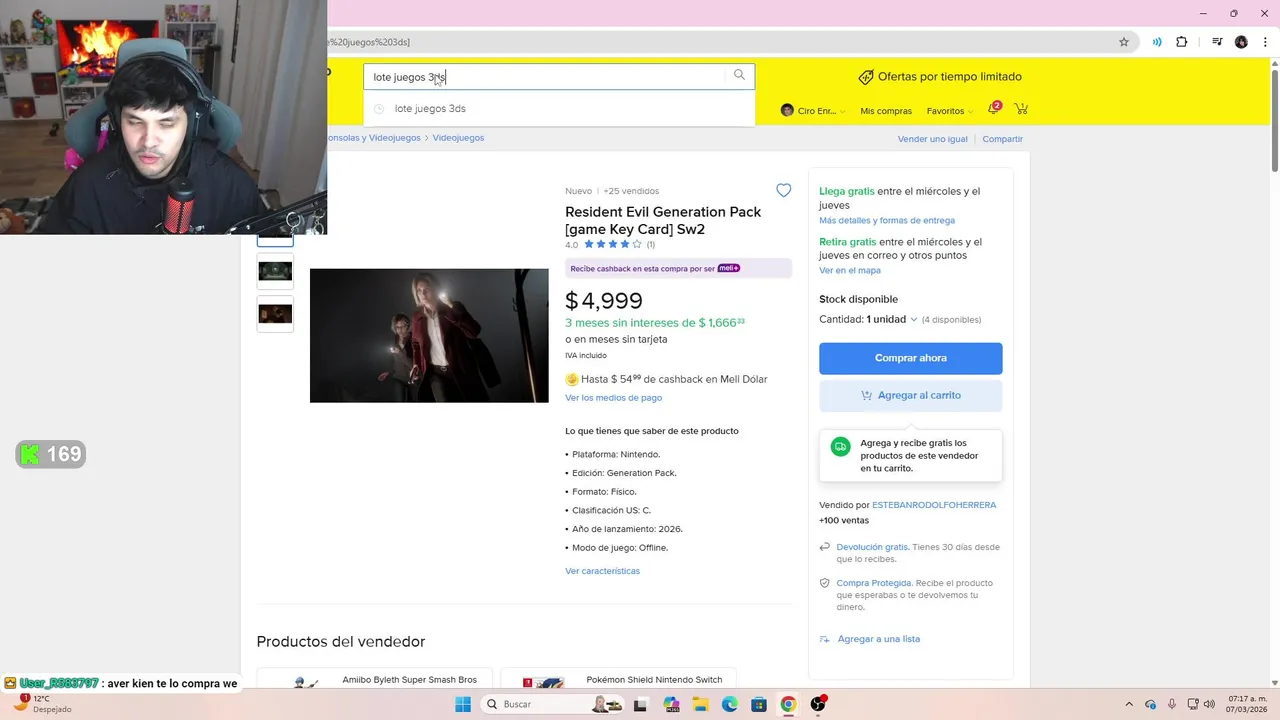Click the add-to-list icon
1280x720 pixels.
pos(825,639)
